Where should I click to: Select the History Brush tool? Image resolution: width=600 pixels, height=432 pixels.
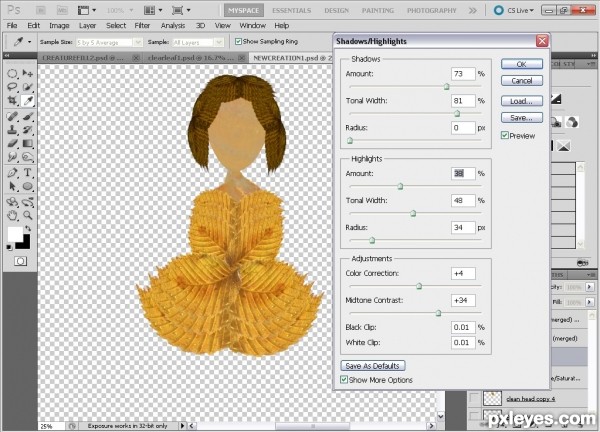tap(28, 130)
